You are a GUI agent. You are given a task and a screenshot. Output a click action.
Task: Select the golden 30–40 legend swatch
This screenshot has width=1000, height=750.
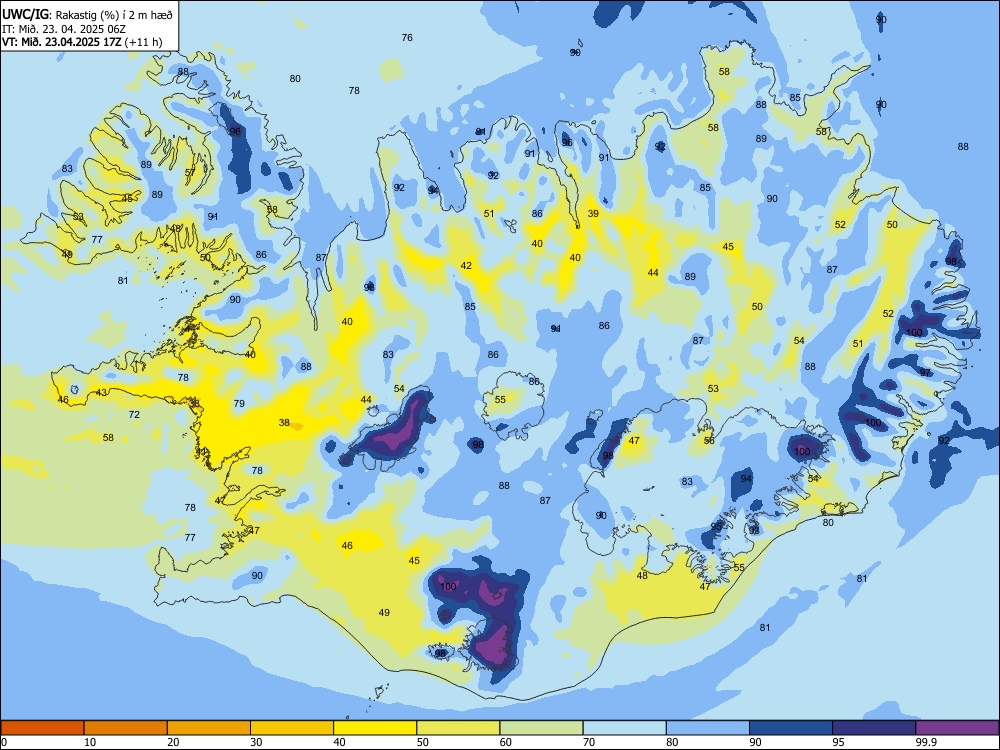click(292, 728)
